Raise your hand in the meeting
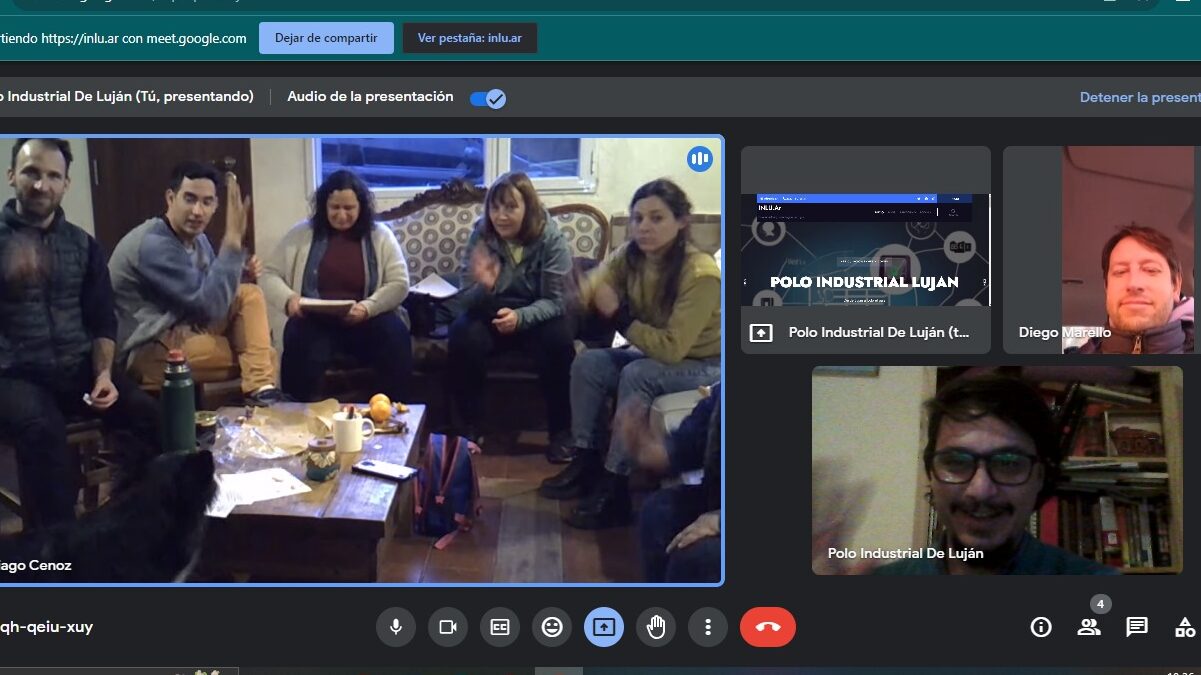1201x675 pixels. [656, 627]
